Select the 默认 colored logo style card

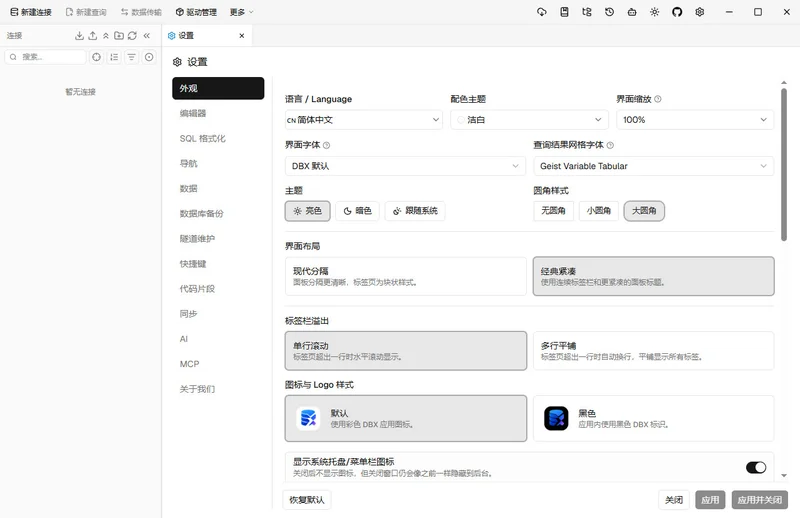(406, 418)
